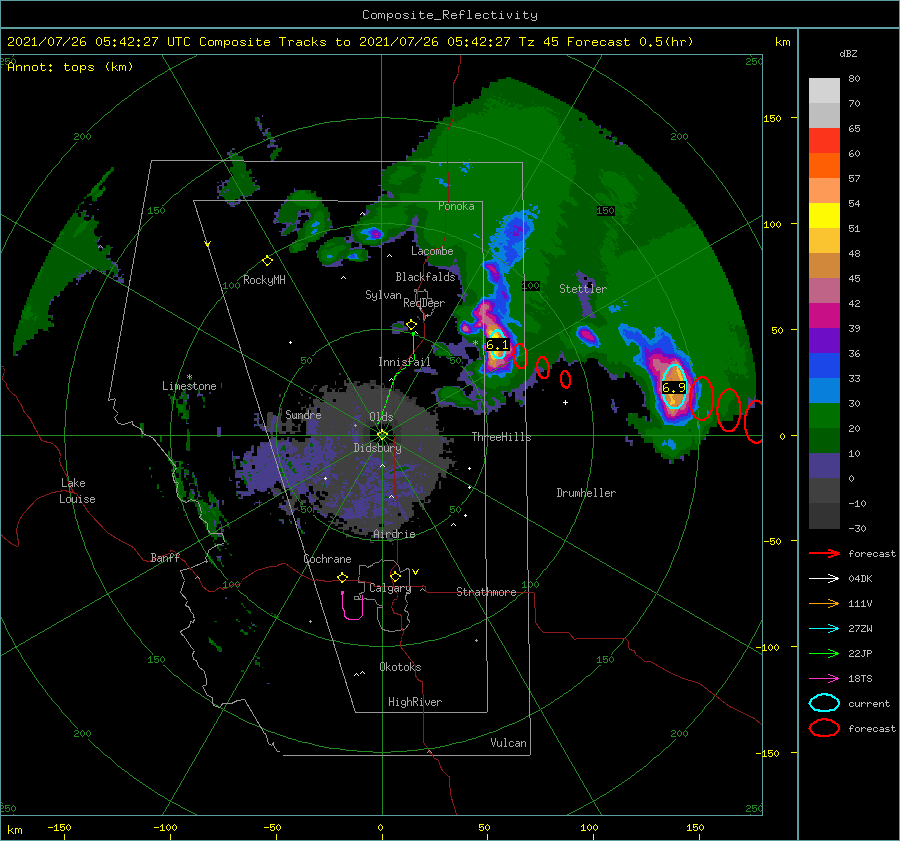Viewport: 900px width, 841px height.
Task: Select the cyan 27ZW track arrow
Action: click(x=824, y=629)
